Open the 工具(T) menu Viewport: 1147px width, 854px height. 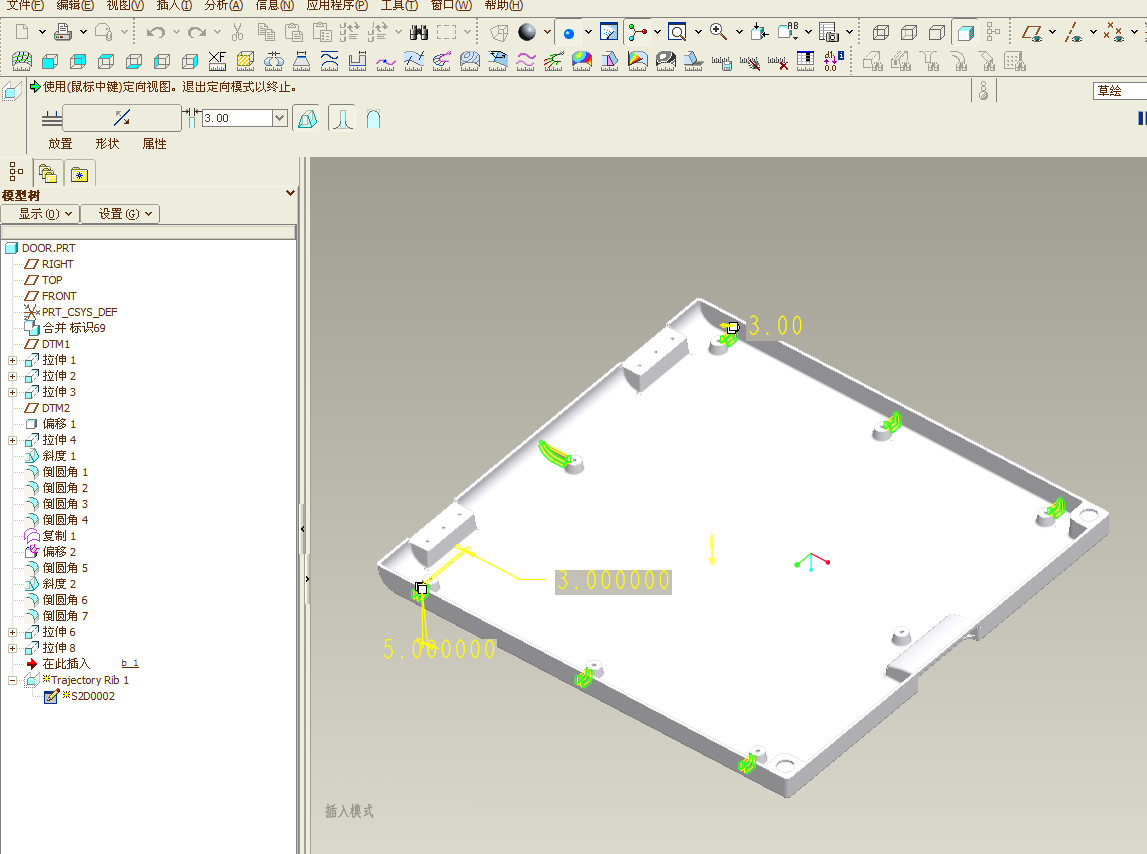[x=399, y=5]
